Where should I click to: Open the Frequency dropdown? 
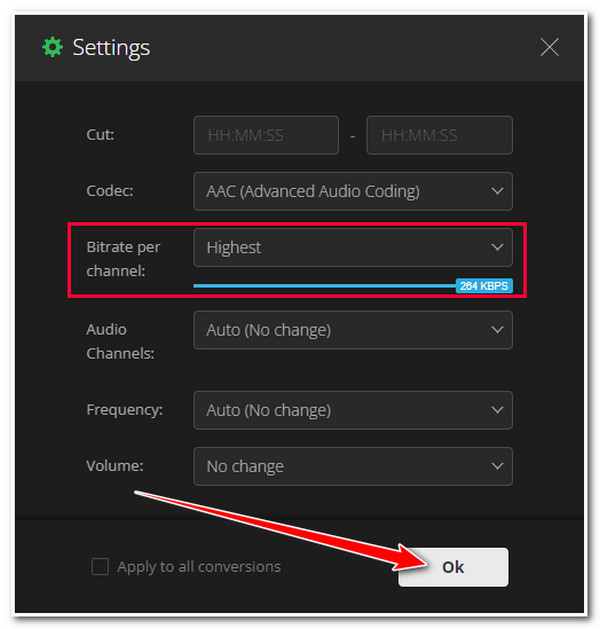coord(353,410)
